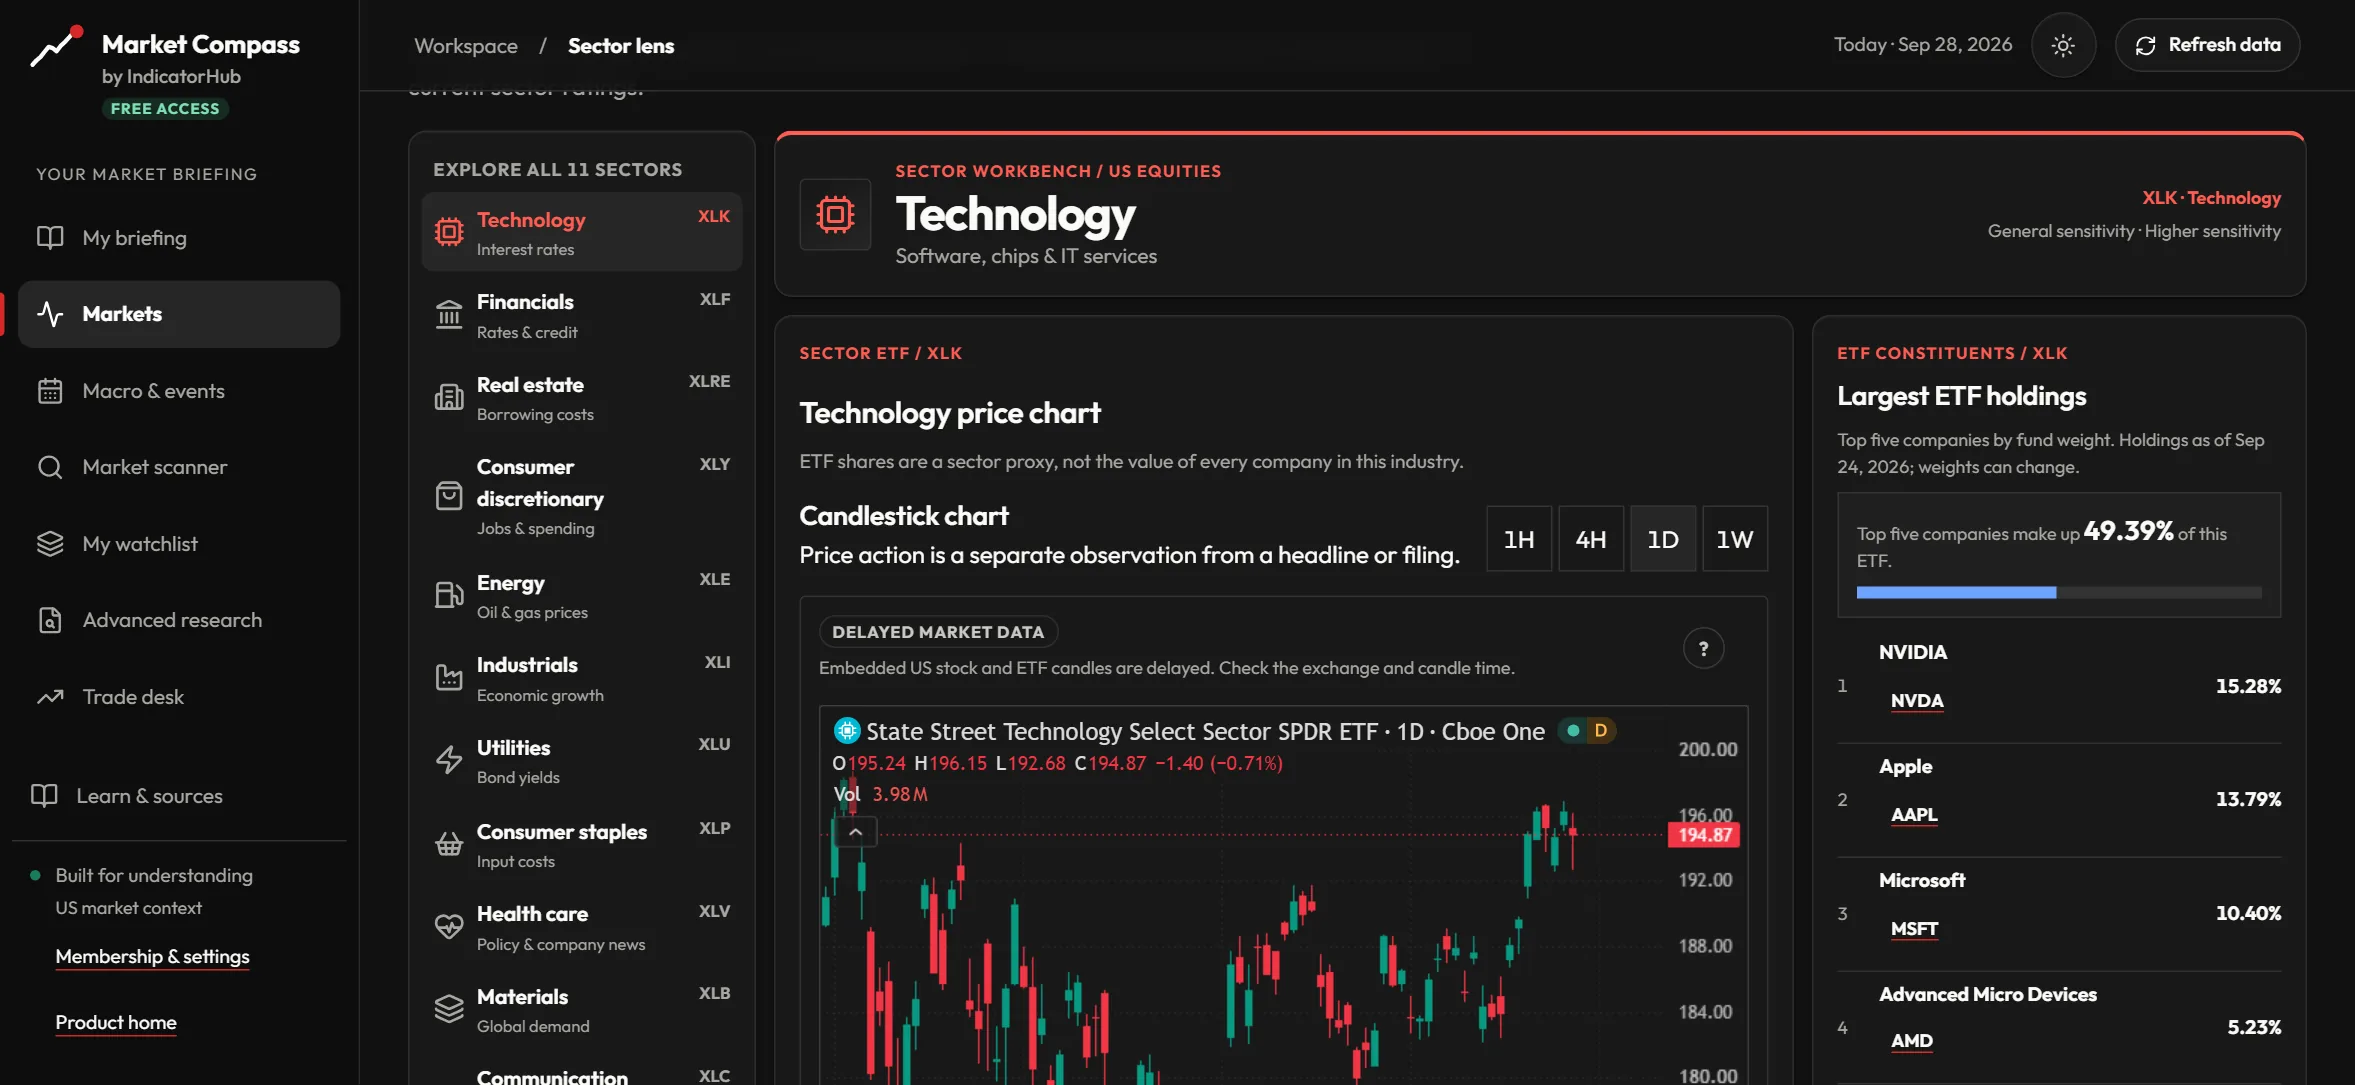Image resolution: width=2355 pixels, height=1085 pixels.
Task: Switch chart to 1W timeframe
Action: 1735,539
